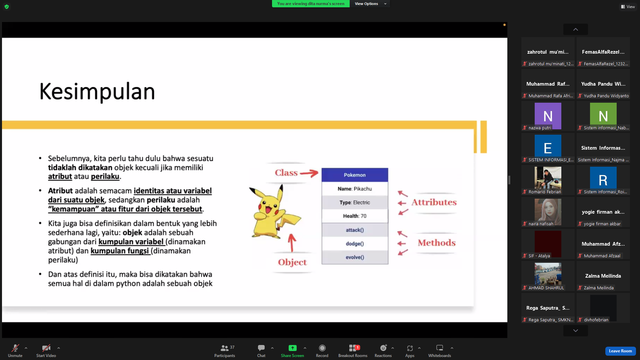This screenshot has width=640, height=360.
Task: Open the Reactions menu
Action: coord(383,350)
